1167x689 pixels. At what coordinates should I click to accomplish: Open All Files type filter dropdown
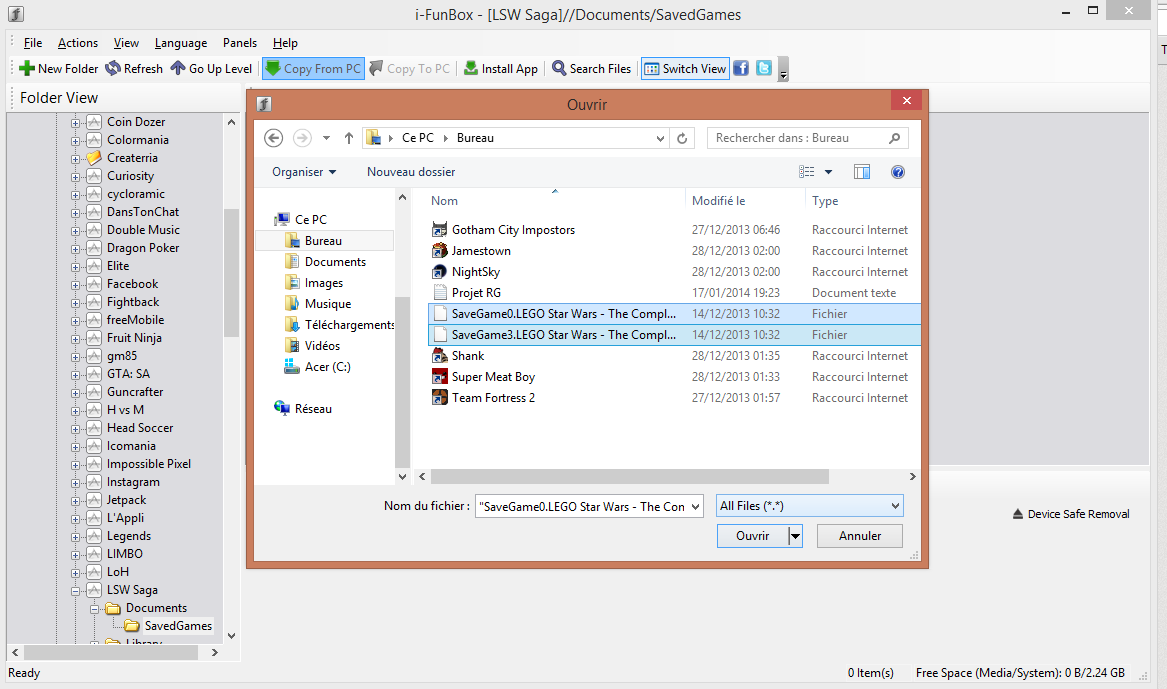(810, 506)
